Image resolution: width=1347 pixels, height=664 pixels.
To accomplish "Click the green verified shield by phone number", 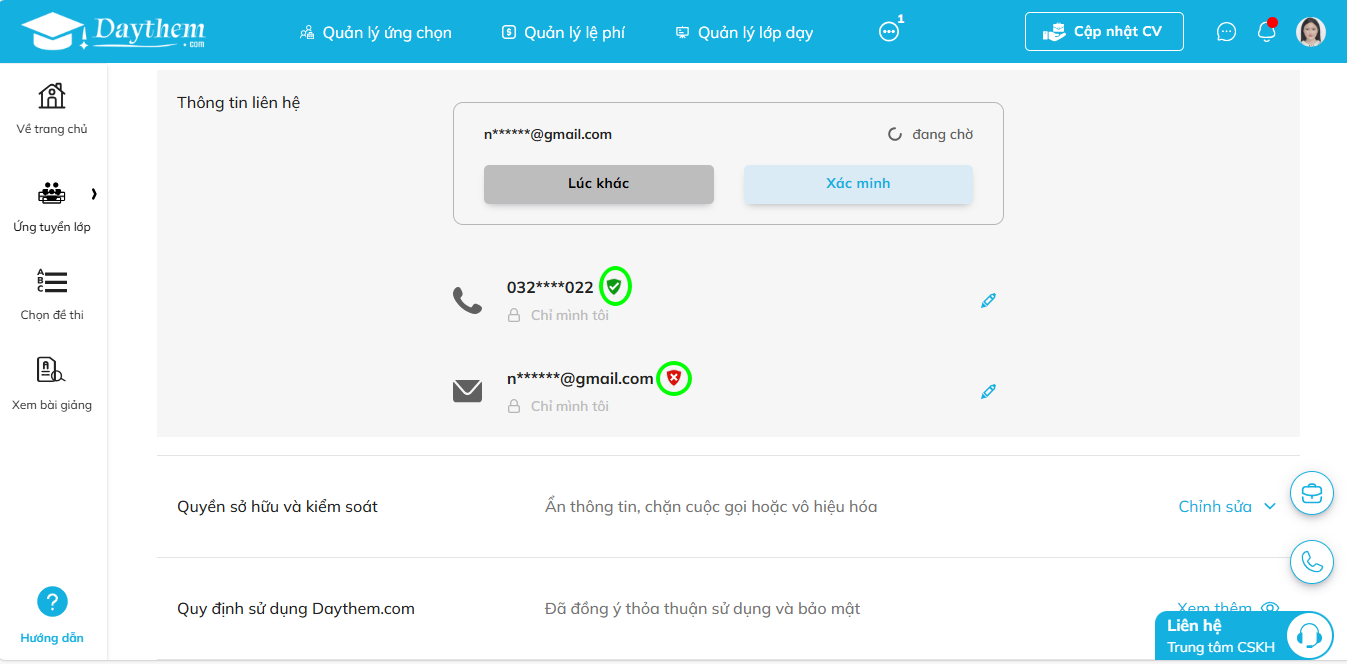I will pos(615,287).
